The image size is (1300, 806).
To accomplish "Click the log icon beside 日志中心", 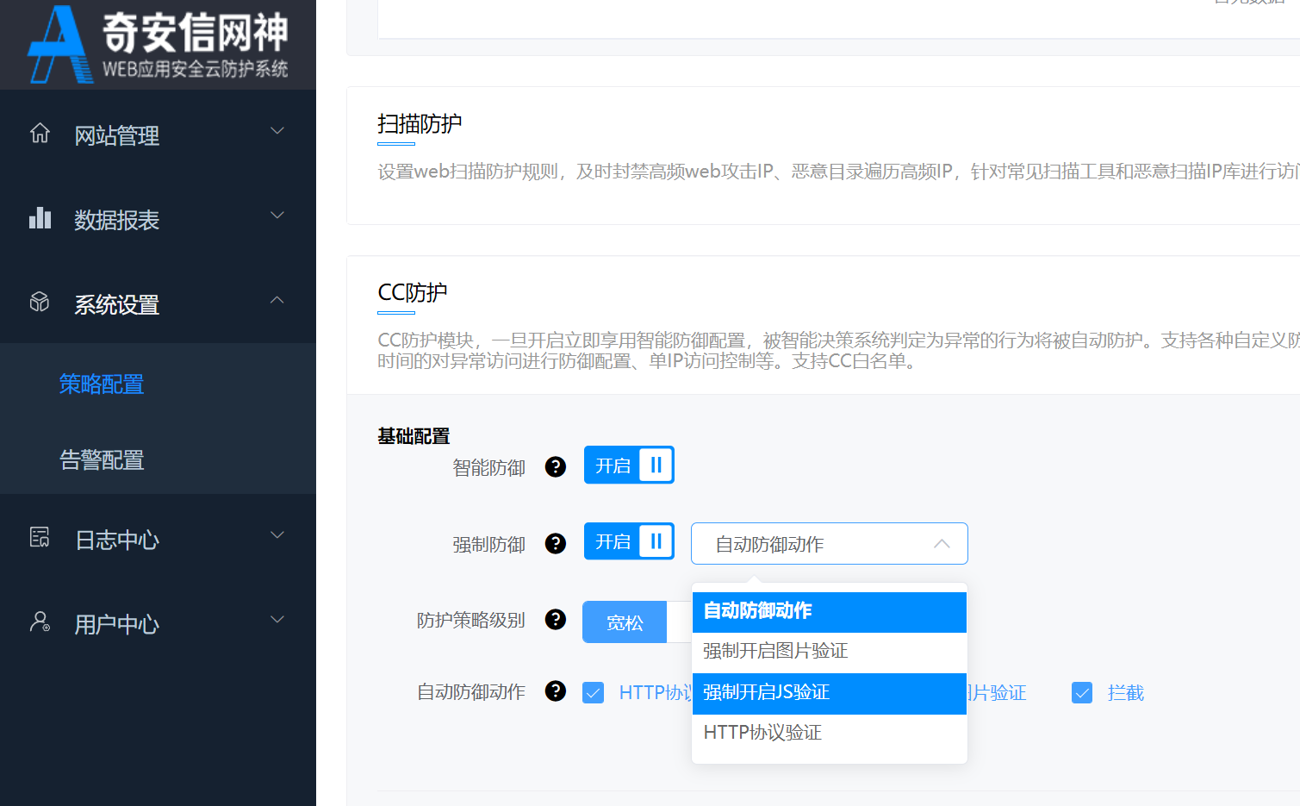I will tap(40, 538).
